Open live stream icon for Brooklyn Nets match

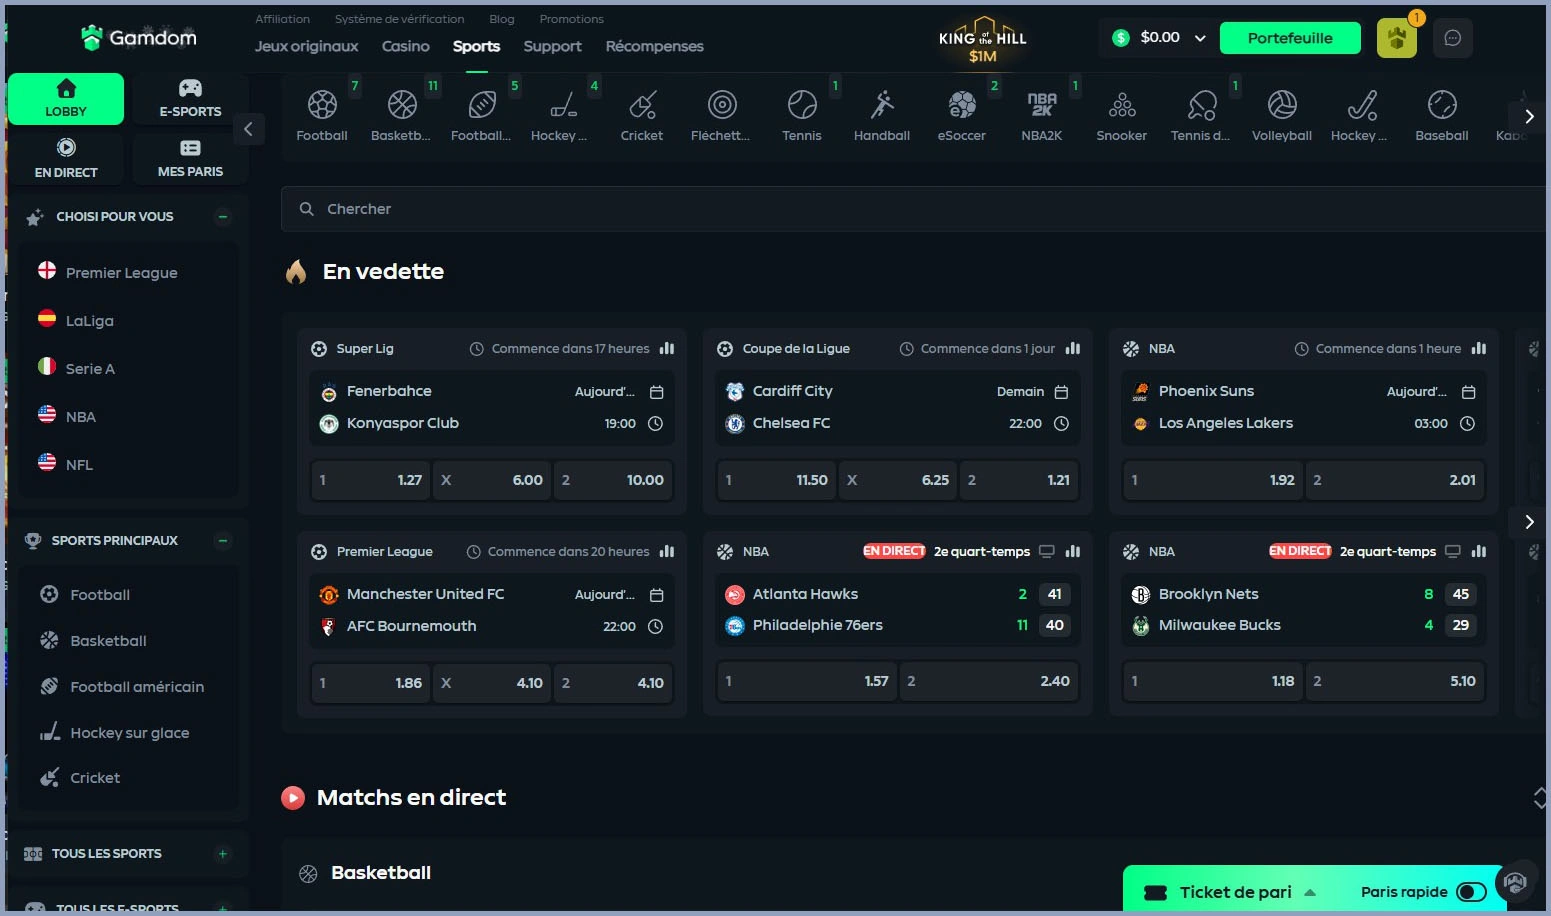coord(1453,551)
